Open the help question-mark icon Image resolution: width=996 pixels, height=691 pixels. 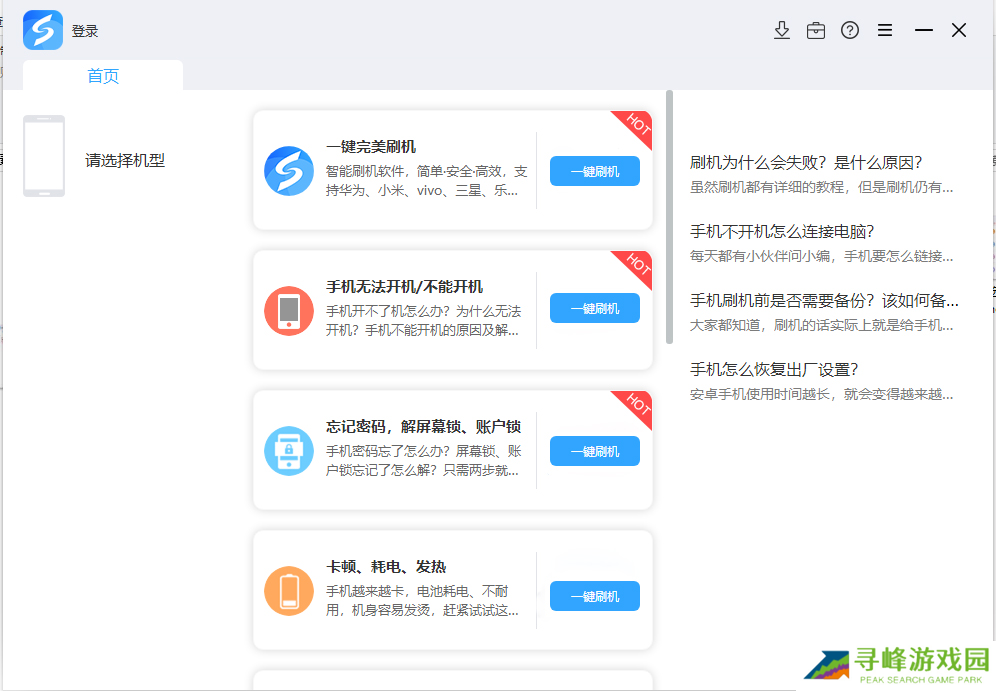(850, 30)
